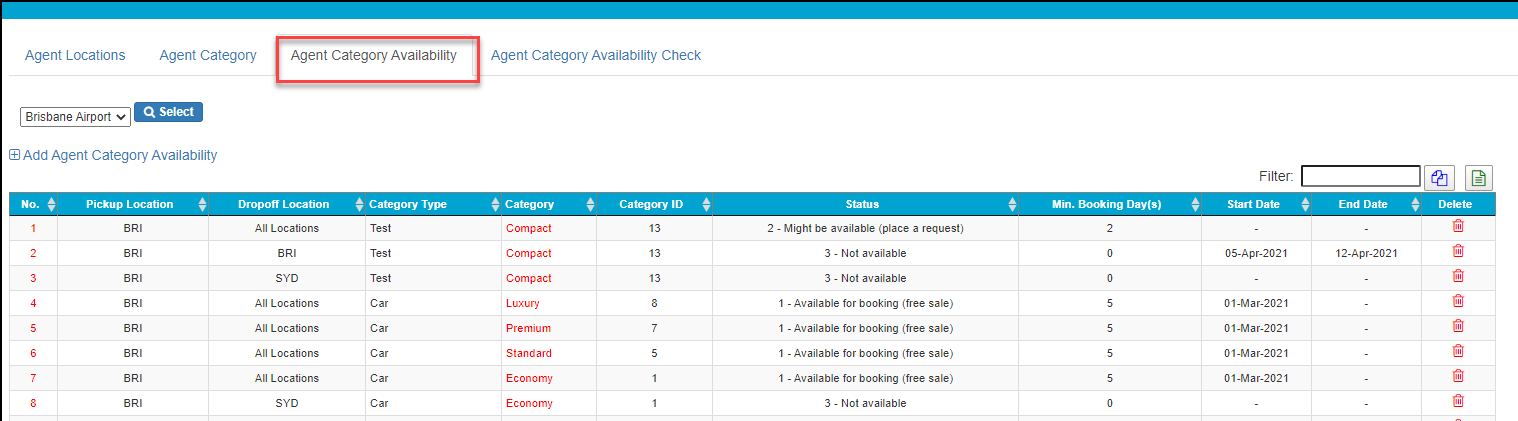
Task: Open Agent Category Availability Check tab
Action: tap(596, 55)
